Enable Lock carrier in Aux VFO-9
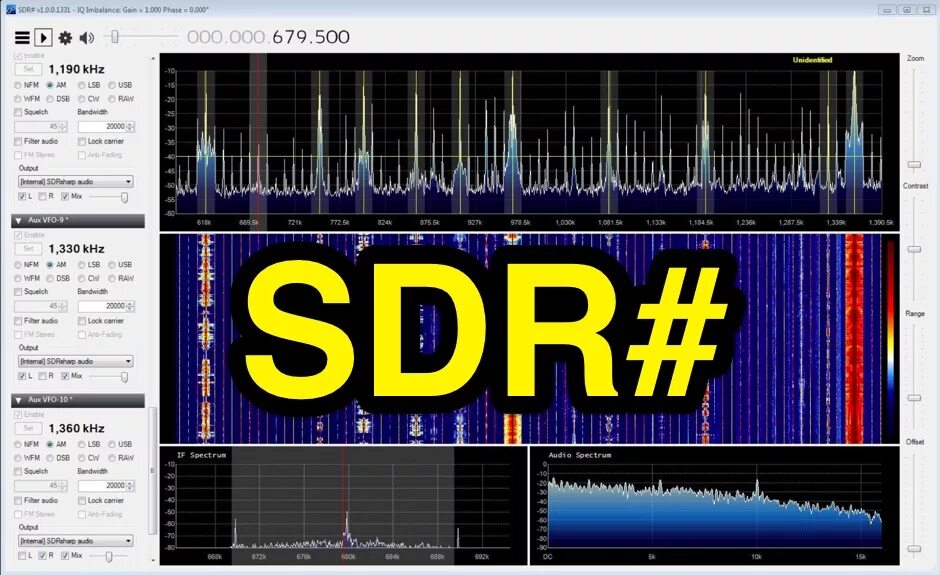Image resolution: width=940 pixels, height=575 pixels. click(x=82, y=321)
